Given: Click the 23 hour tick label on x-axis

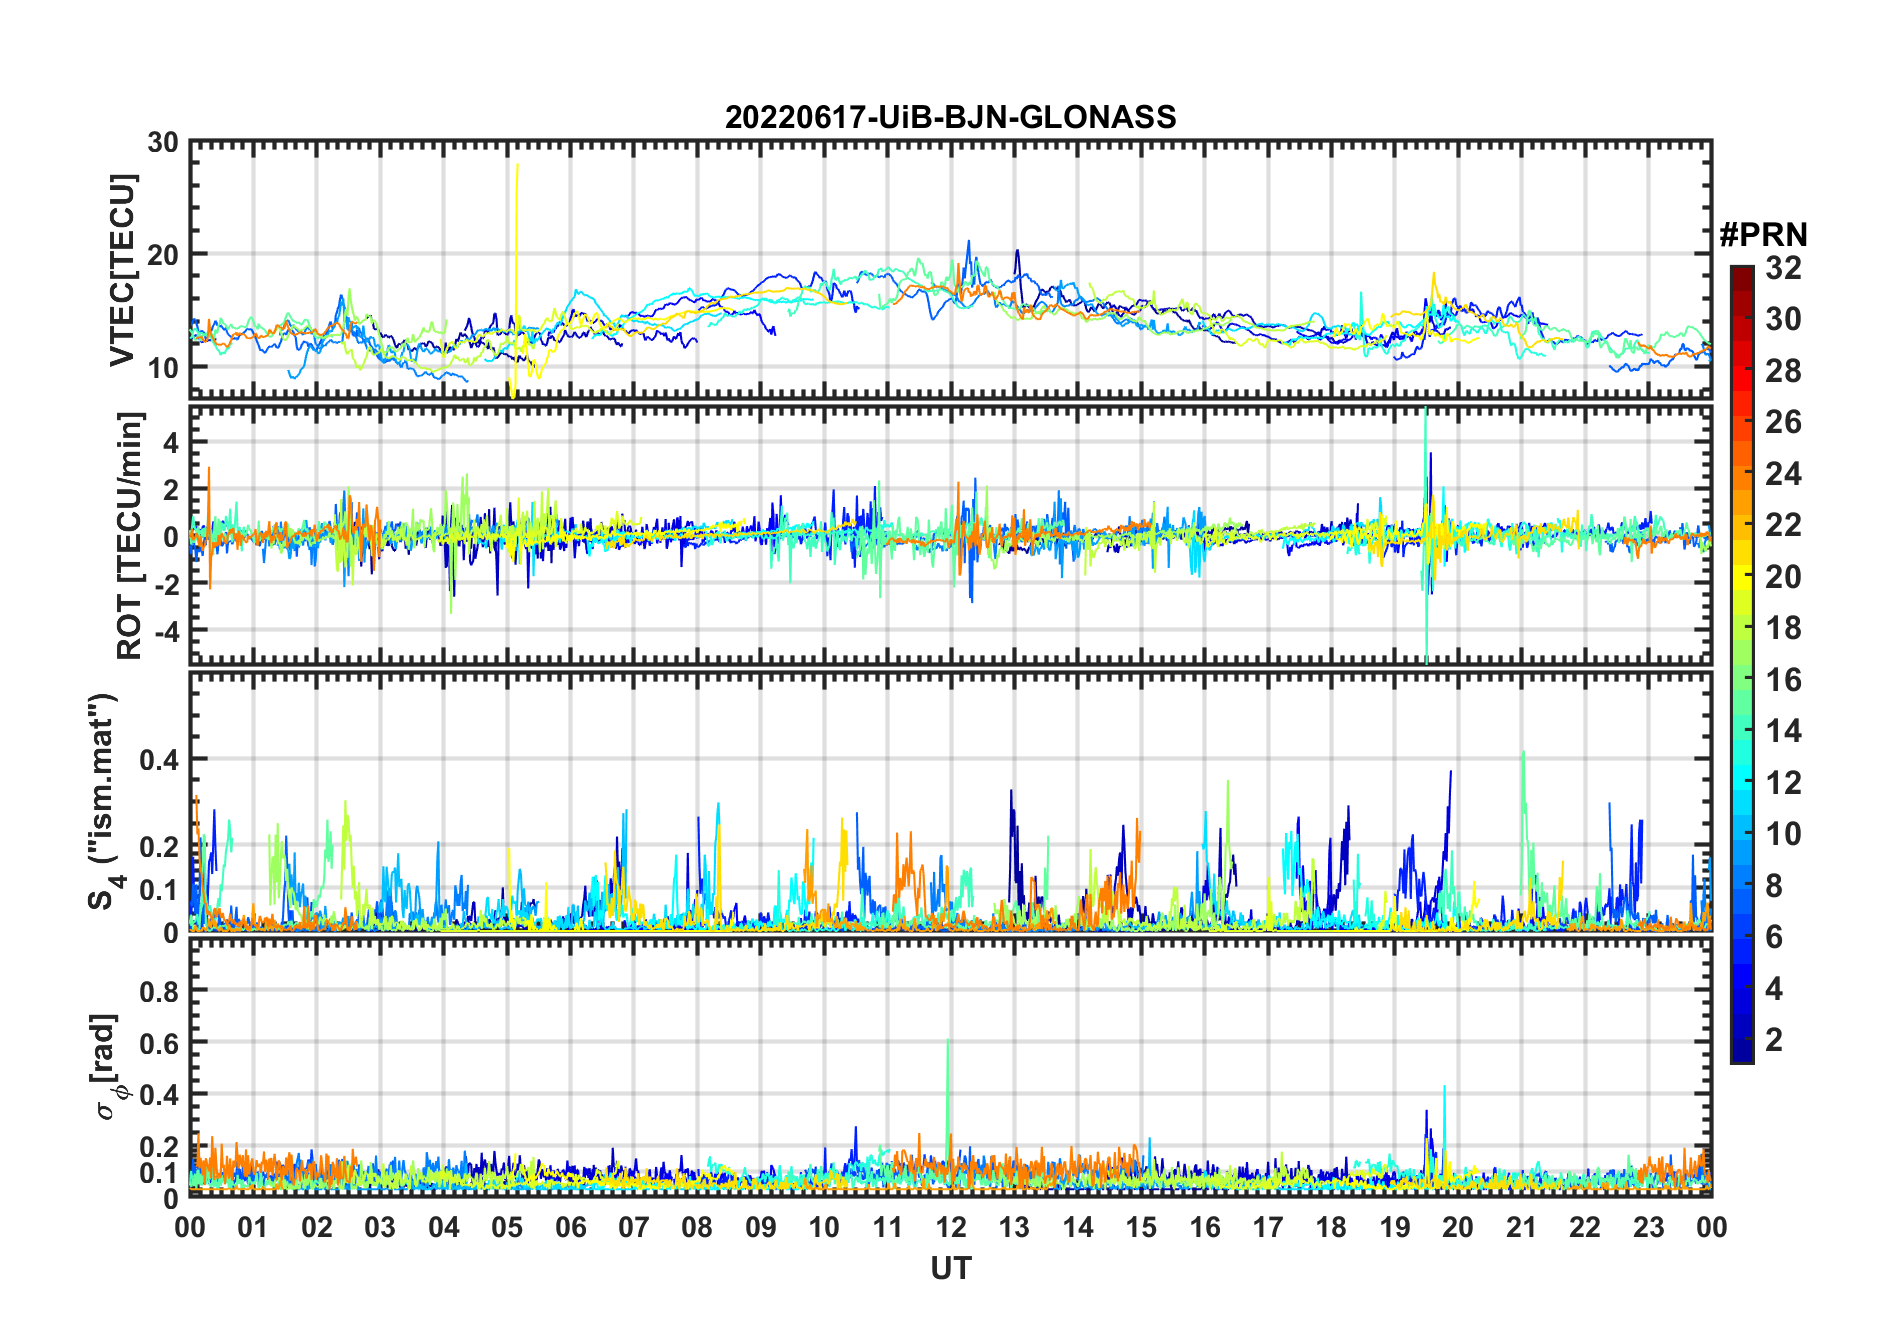Looking at the screenshot, I should 1648,1227.
